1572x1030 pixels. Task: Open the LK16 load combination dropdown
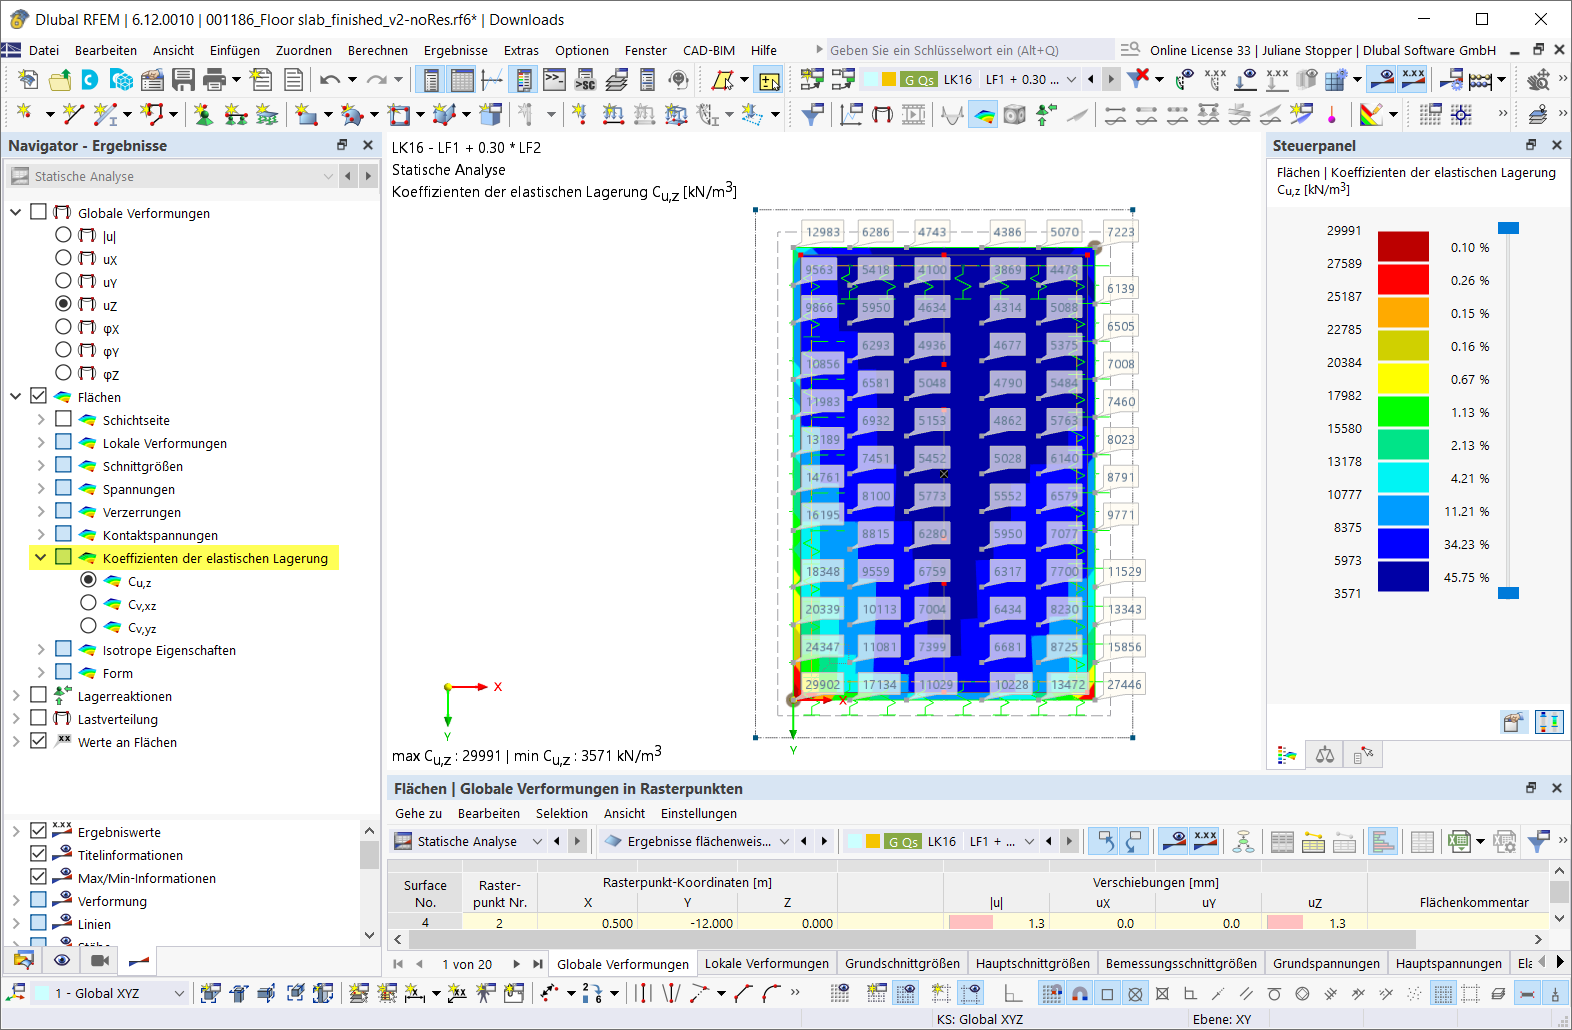tap(1071, 79)
